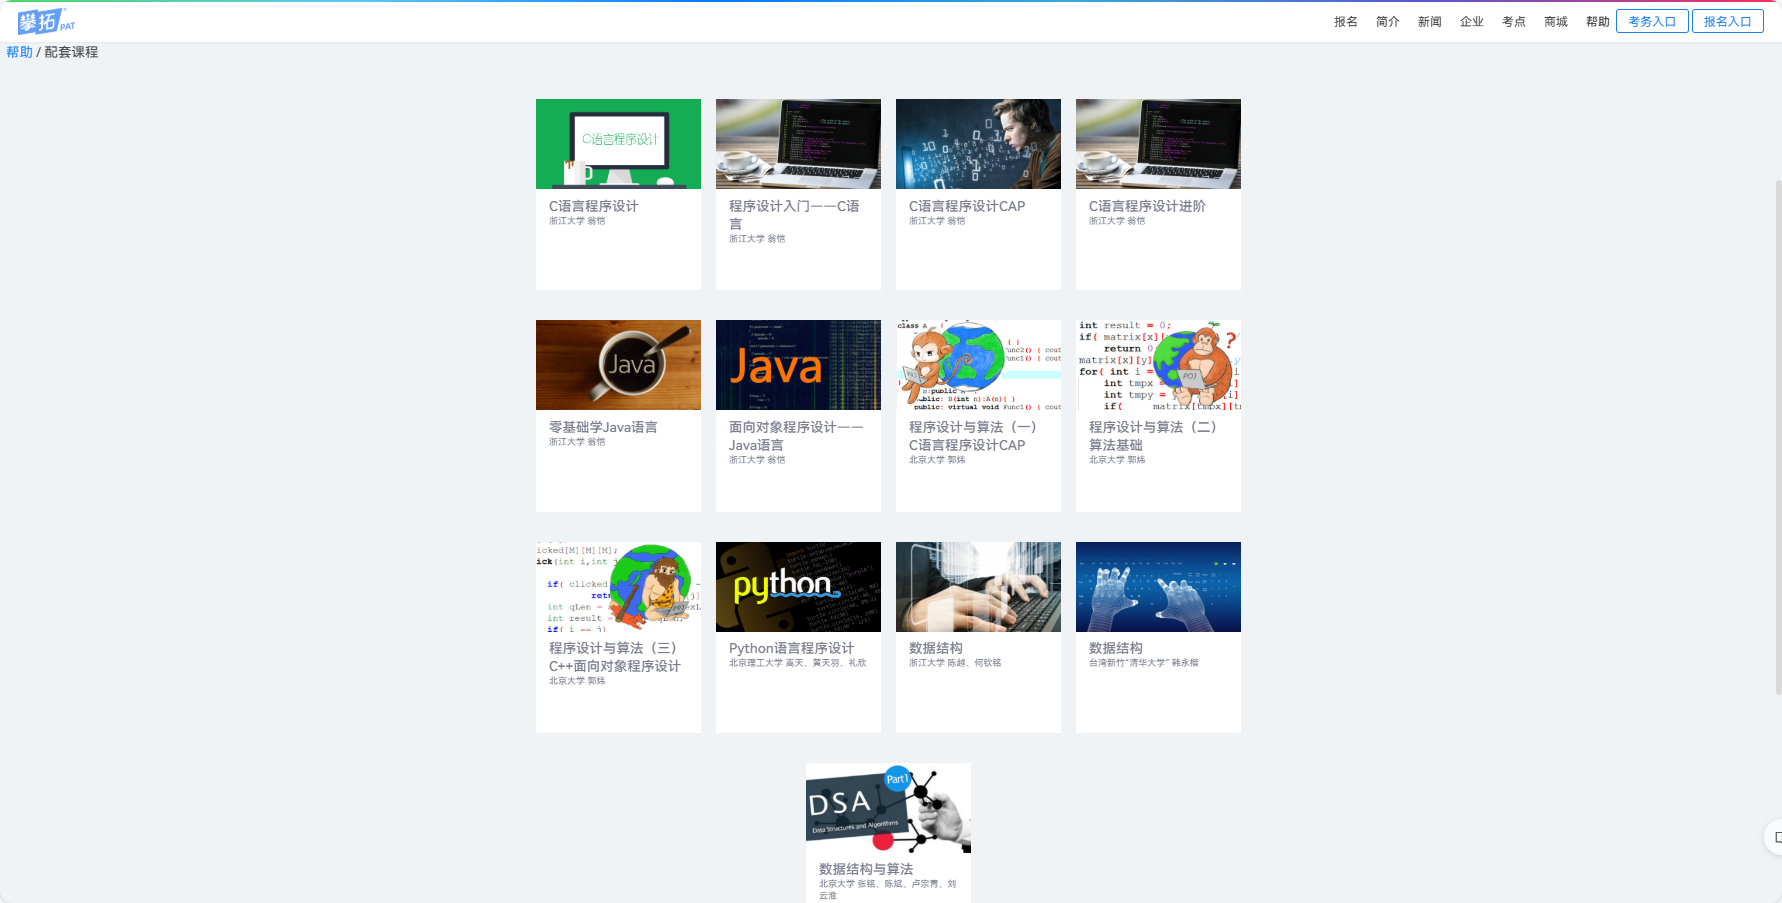Open the C语言程序设计进阶 laptop thumbnail
The width and height of the screenshot is (1782, 903).
1158,144
